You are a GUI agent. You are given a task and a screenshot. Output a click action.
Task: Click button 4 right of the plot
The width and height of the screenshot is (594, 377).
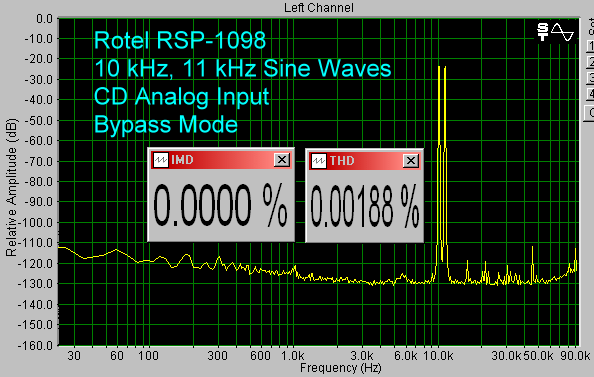coord(590,94)
